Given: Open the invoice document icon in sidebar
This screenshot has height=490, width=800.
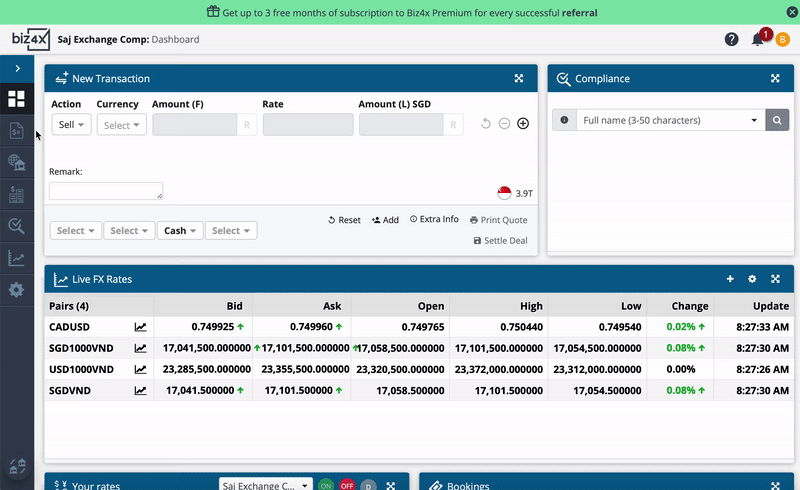Looking at the screenshot, I should click(16, 131).
